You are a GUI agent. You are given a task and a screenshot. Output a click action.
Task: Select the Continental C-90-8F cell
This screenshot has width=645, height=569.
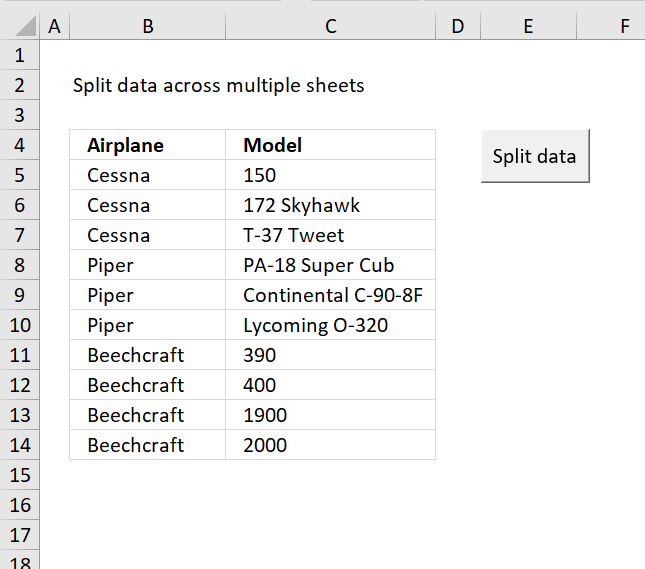(331, 295)
